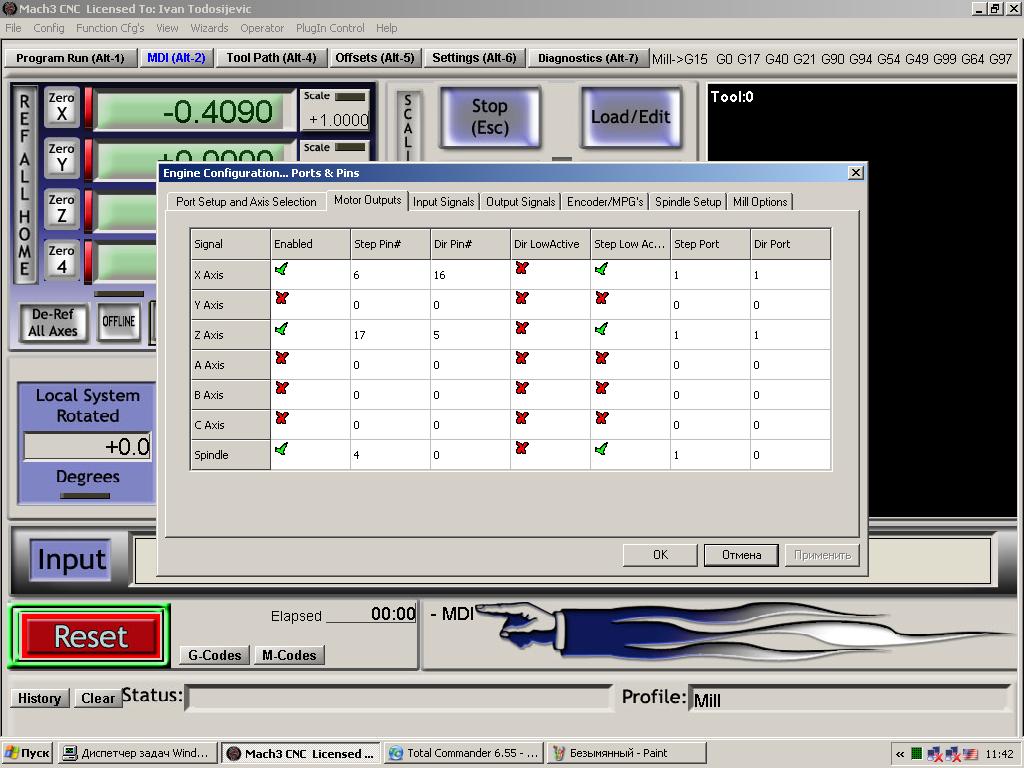Toggle A Axis Dir LowActive cross

[x=521, y=359]
